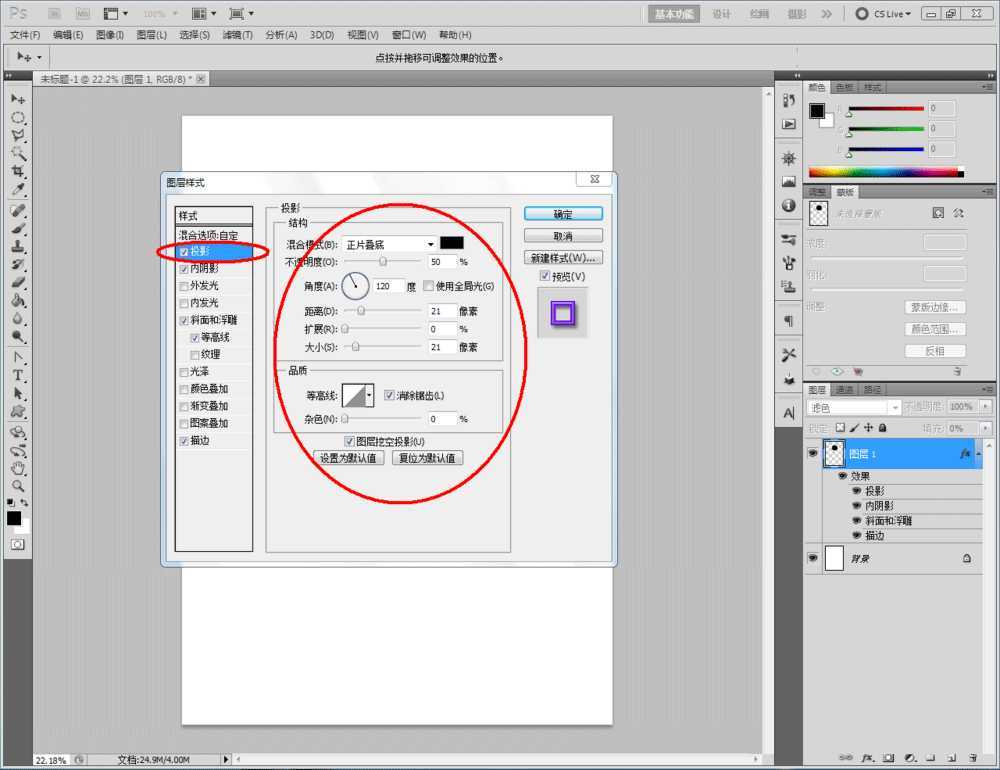Click the delete layer trash icon
This screenshot has width=1000, height=770.
coord(971,758)
